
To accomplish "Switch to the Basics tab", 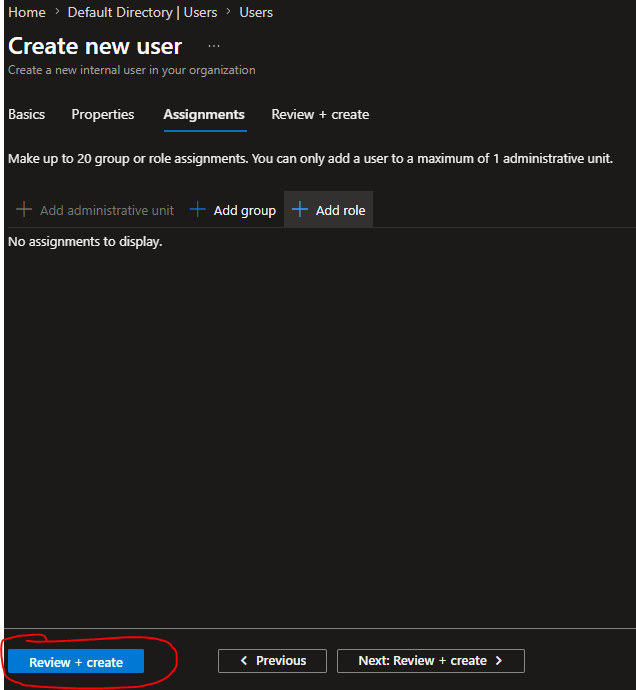I will pos(26,115).
